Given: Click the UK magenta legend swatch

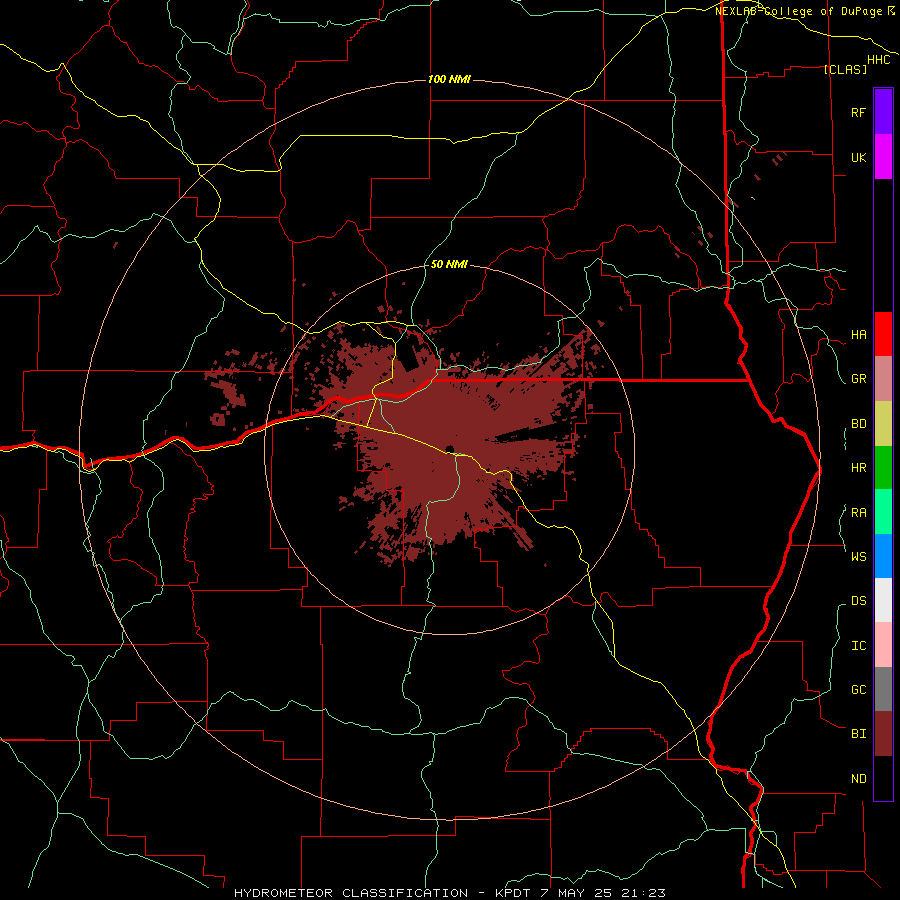Looking at the screenshot, I should click(883, 157).
